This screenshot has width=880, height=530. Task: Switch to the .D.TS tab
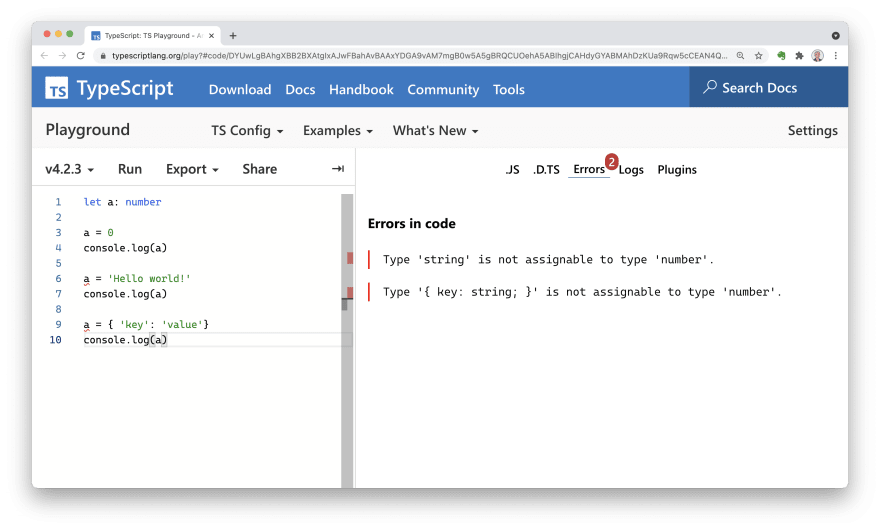click(546, 170)
